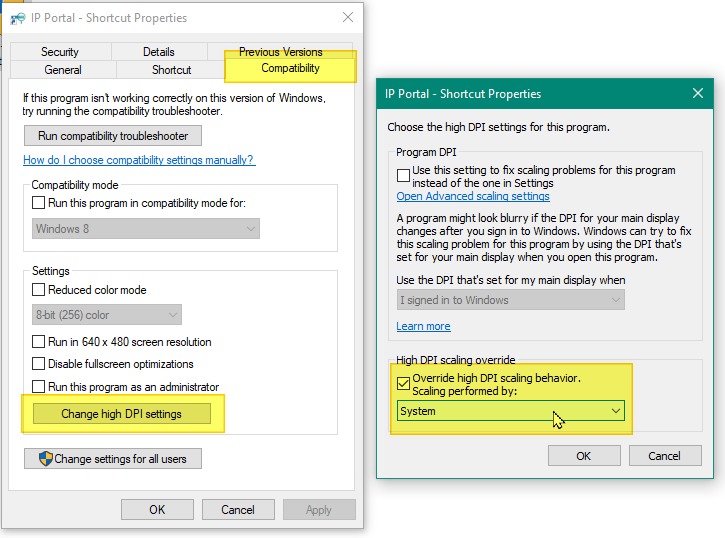The height and width of the screenshot is (538, 725).
Task: Tick Run this program as an administrator
Action: (x=39, y=387)
